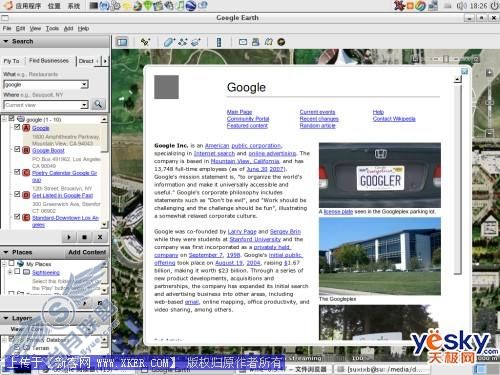Open the Help menu
This screenshot has height=375, width=500.
pyautogui.click(x=83, y=28)
